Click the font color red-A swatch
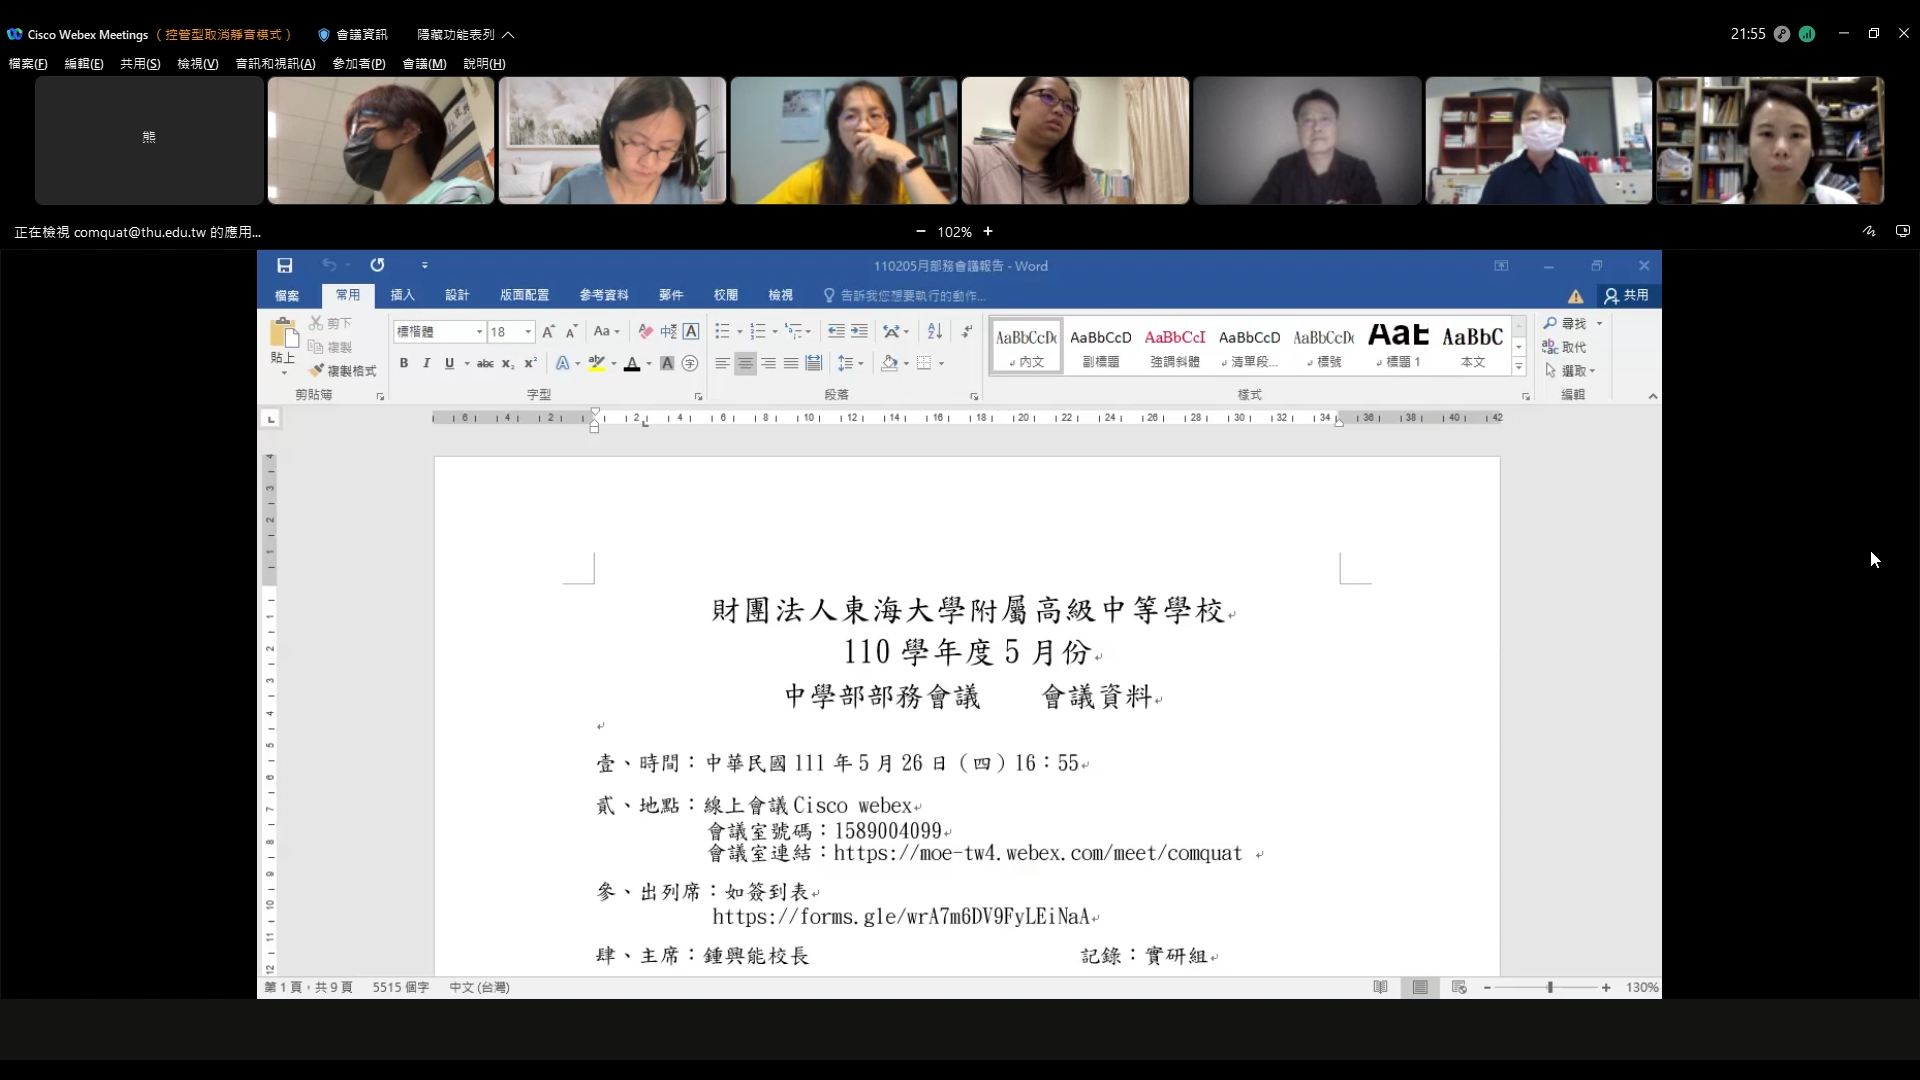Viewport: 1920px width, 1080px height. point(631,363)
